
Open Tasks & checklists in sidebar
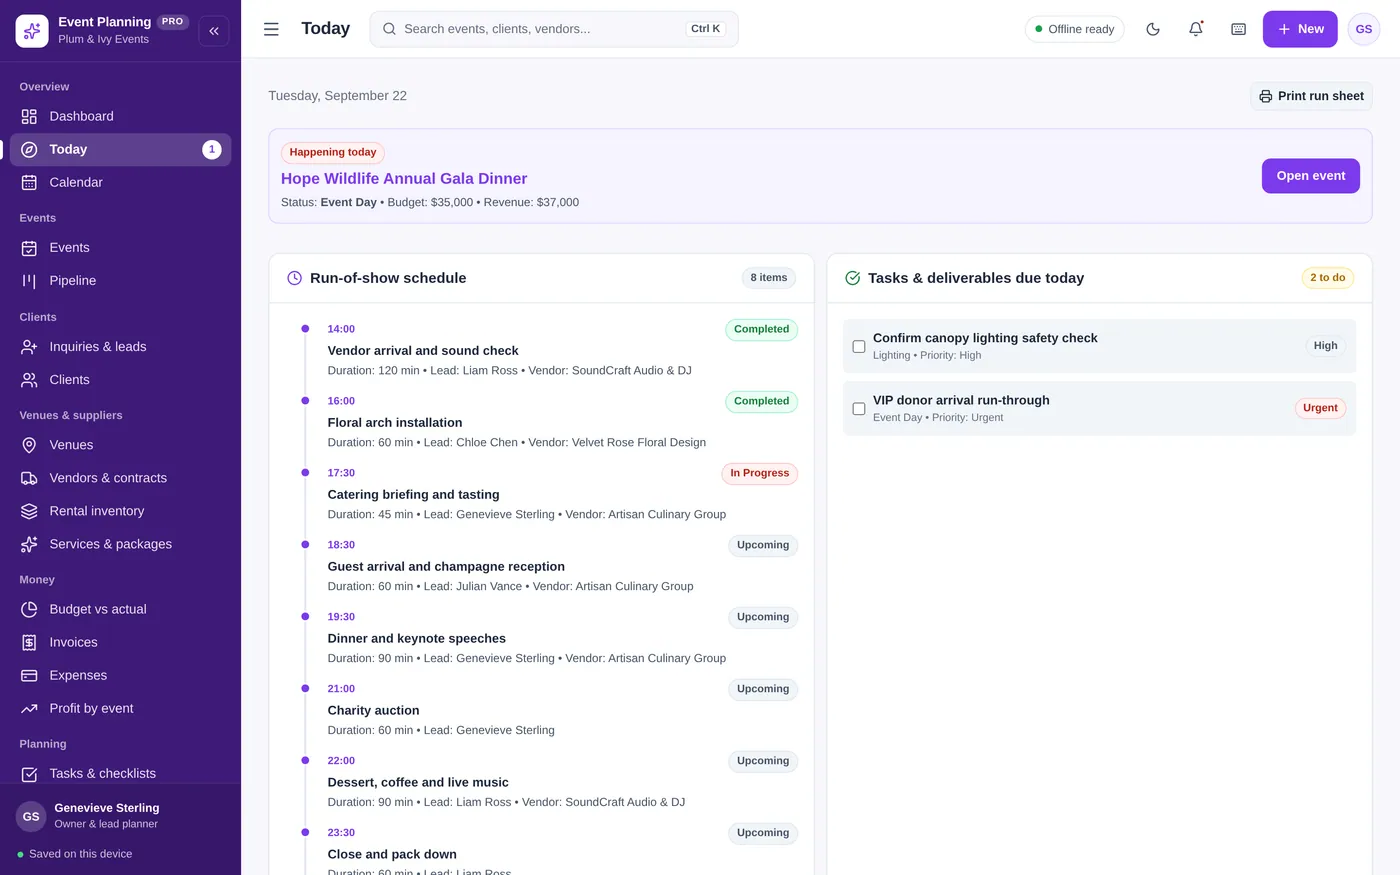121,773
